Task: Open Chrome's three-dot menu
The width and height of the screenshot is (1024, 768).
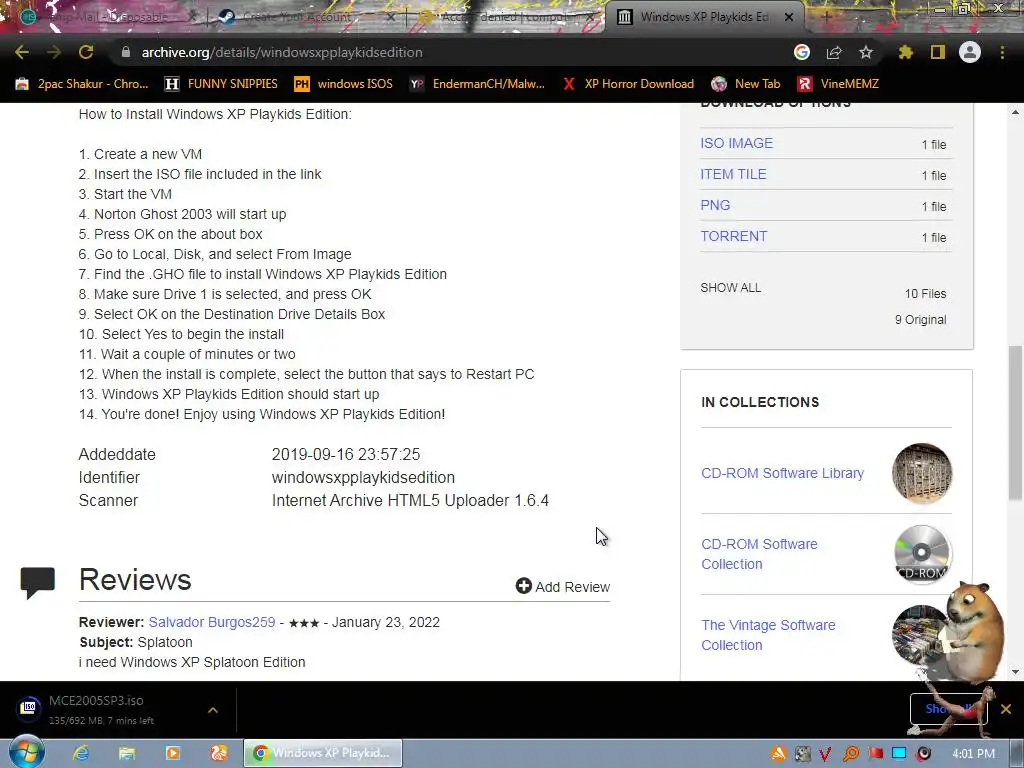Action: pyautogui.click(x=1002, y=52)
